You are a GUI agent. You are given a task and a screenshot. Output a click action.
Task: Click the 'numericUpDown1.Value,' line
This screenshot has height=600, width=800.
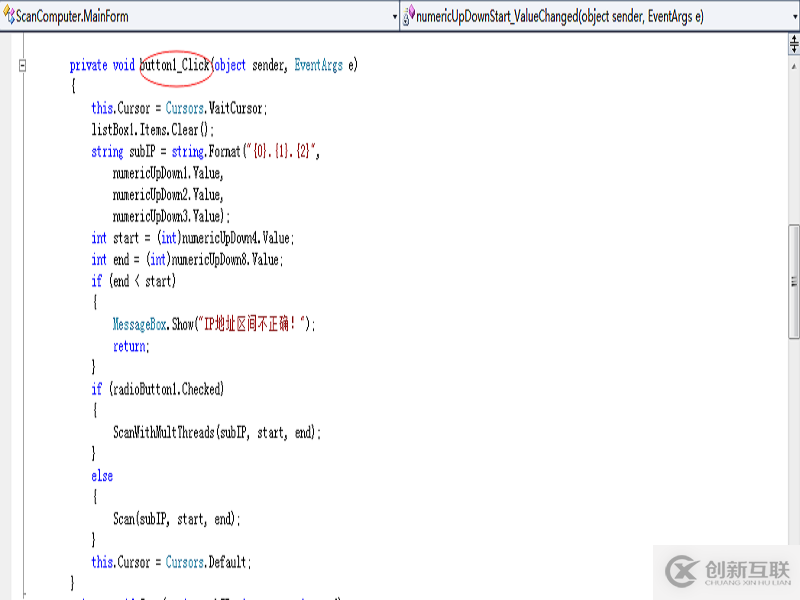(168, 173)
